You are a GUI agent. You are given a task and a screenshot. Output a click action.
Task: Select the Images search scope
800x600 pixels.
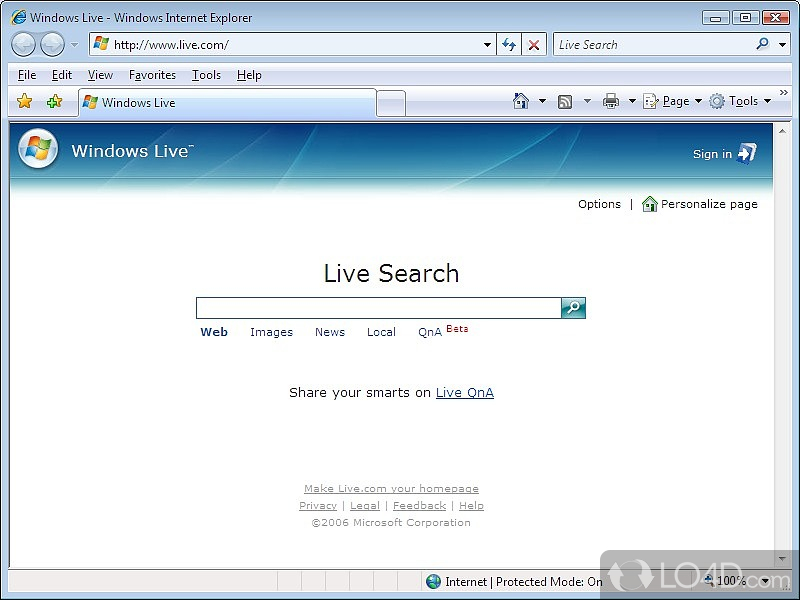[x=271, y=332]
